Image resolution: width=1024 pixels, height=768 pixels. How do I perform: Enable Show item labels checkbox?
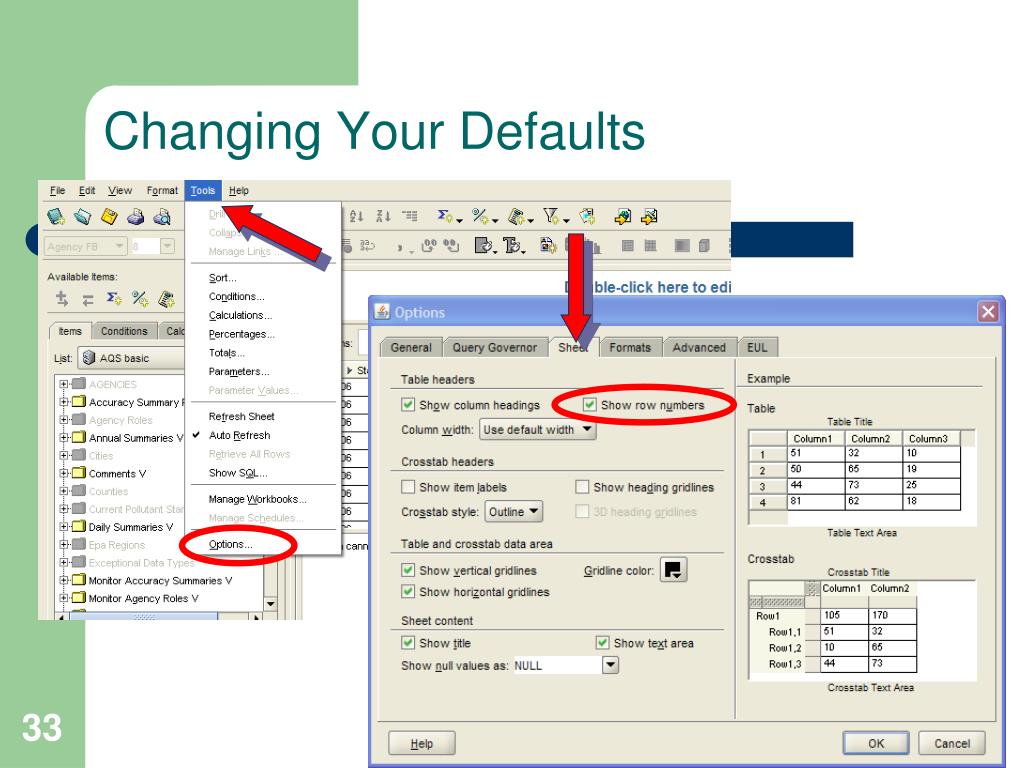point(408,487)
